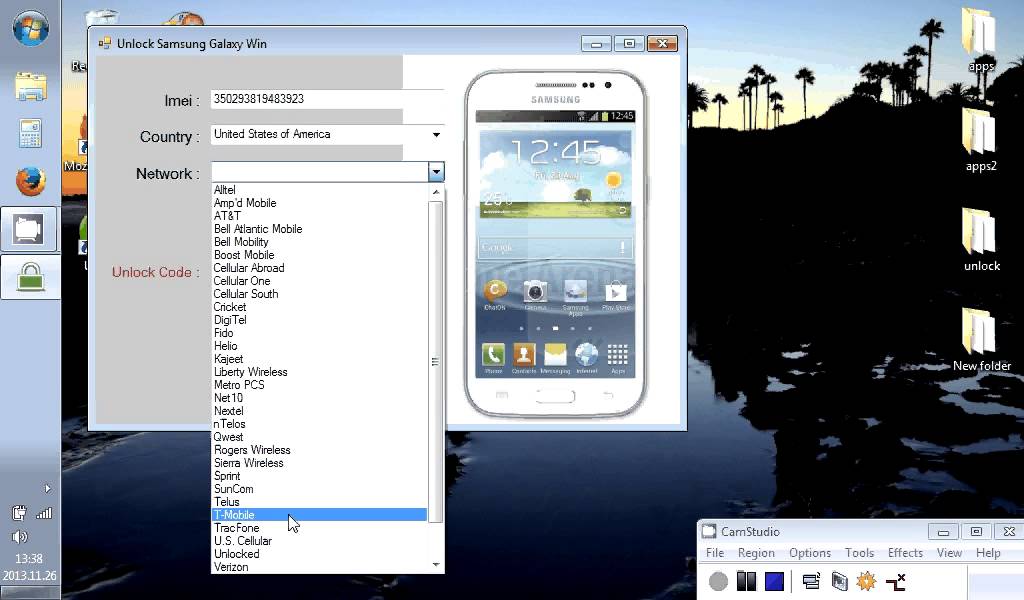1024x600 pixels.
Task: Minimize the CamStudio window
Action: 943,532
